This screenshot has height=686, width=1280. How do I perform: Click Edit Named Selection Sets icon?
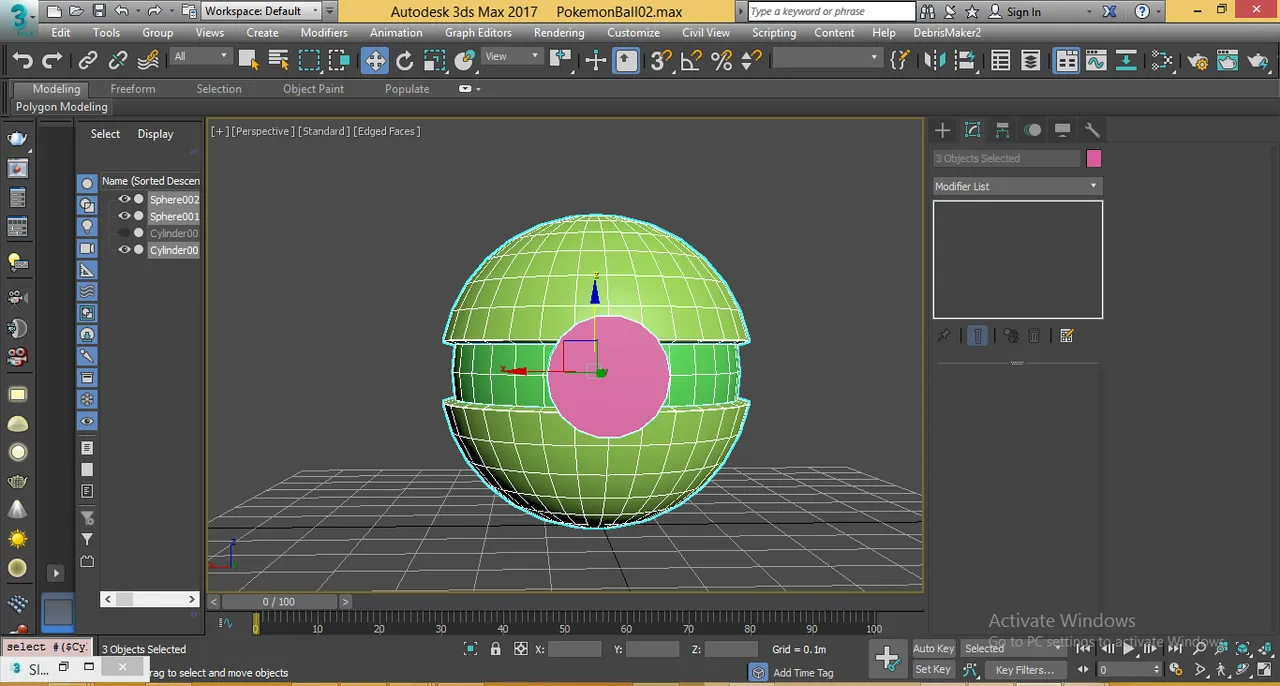tap(899, 61)
